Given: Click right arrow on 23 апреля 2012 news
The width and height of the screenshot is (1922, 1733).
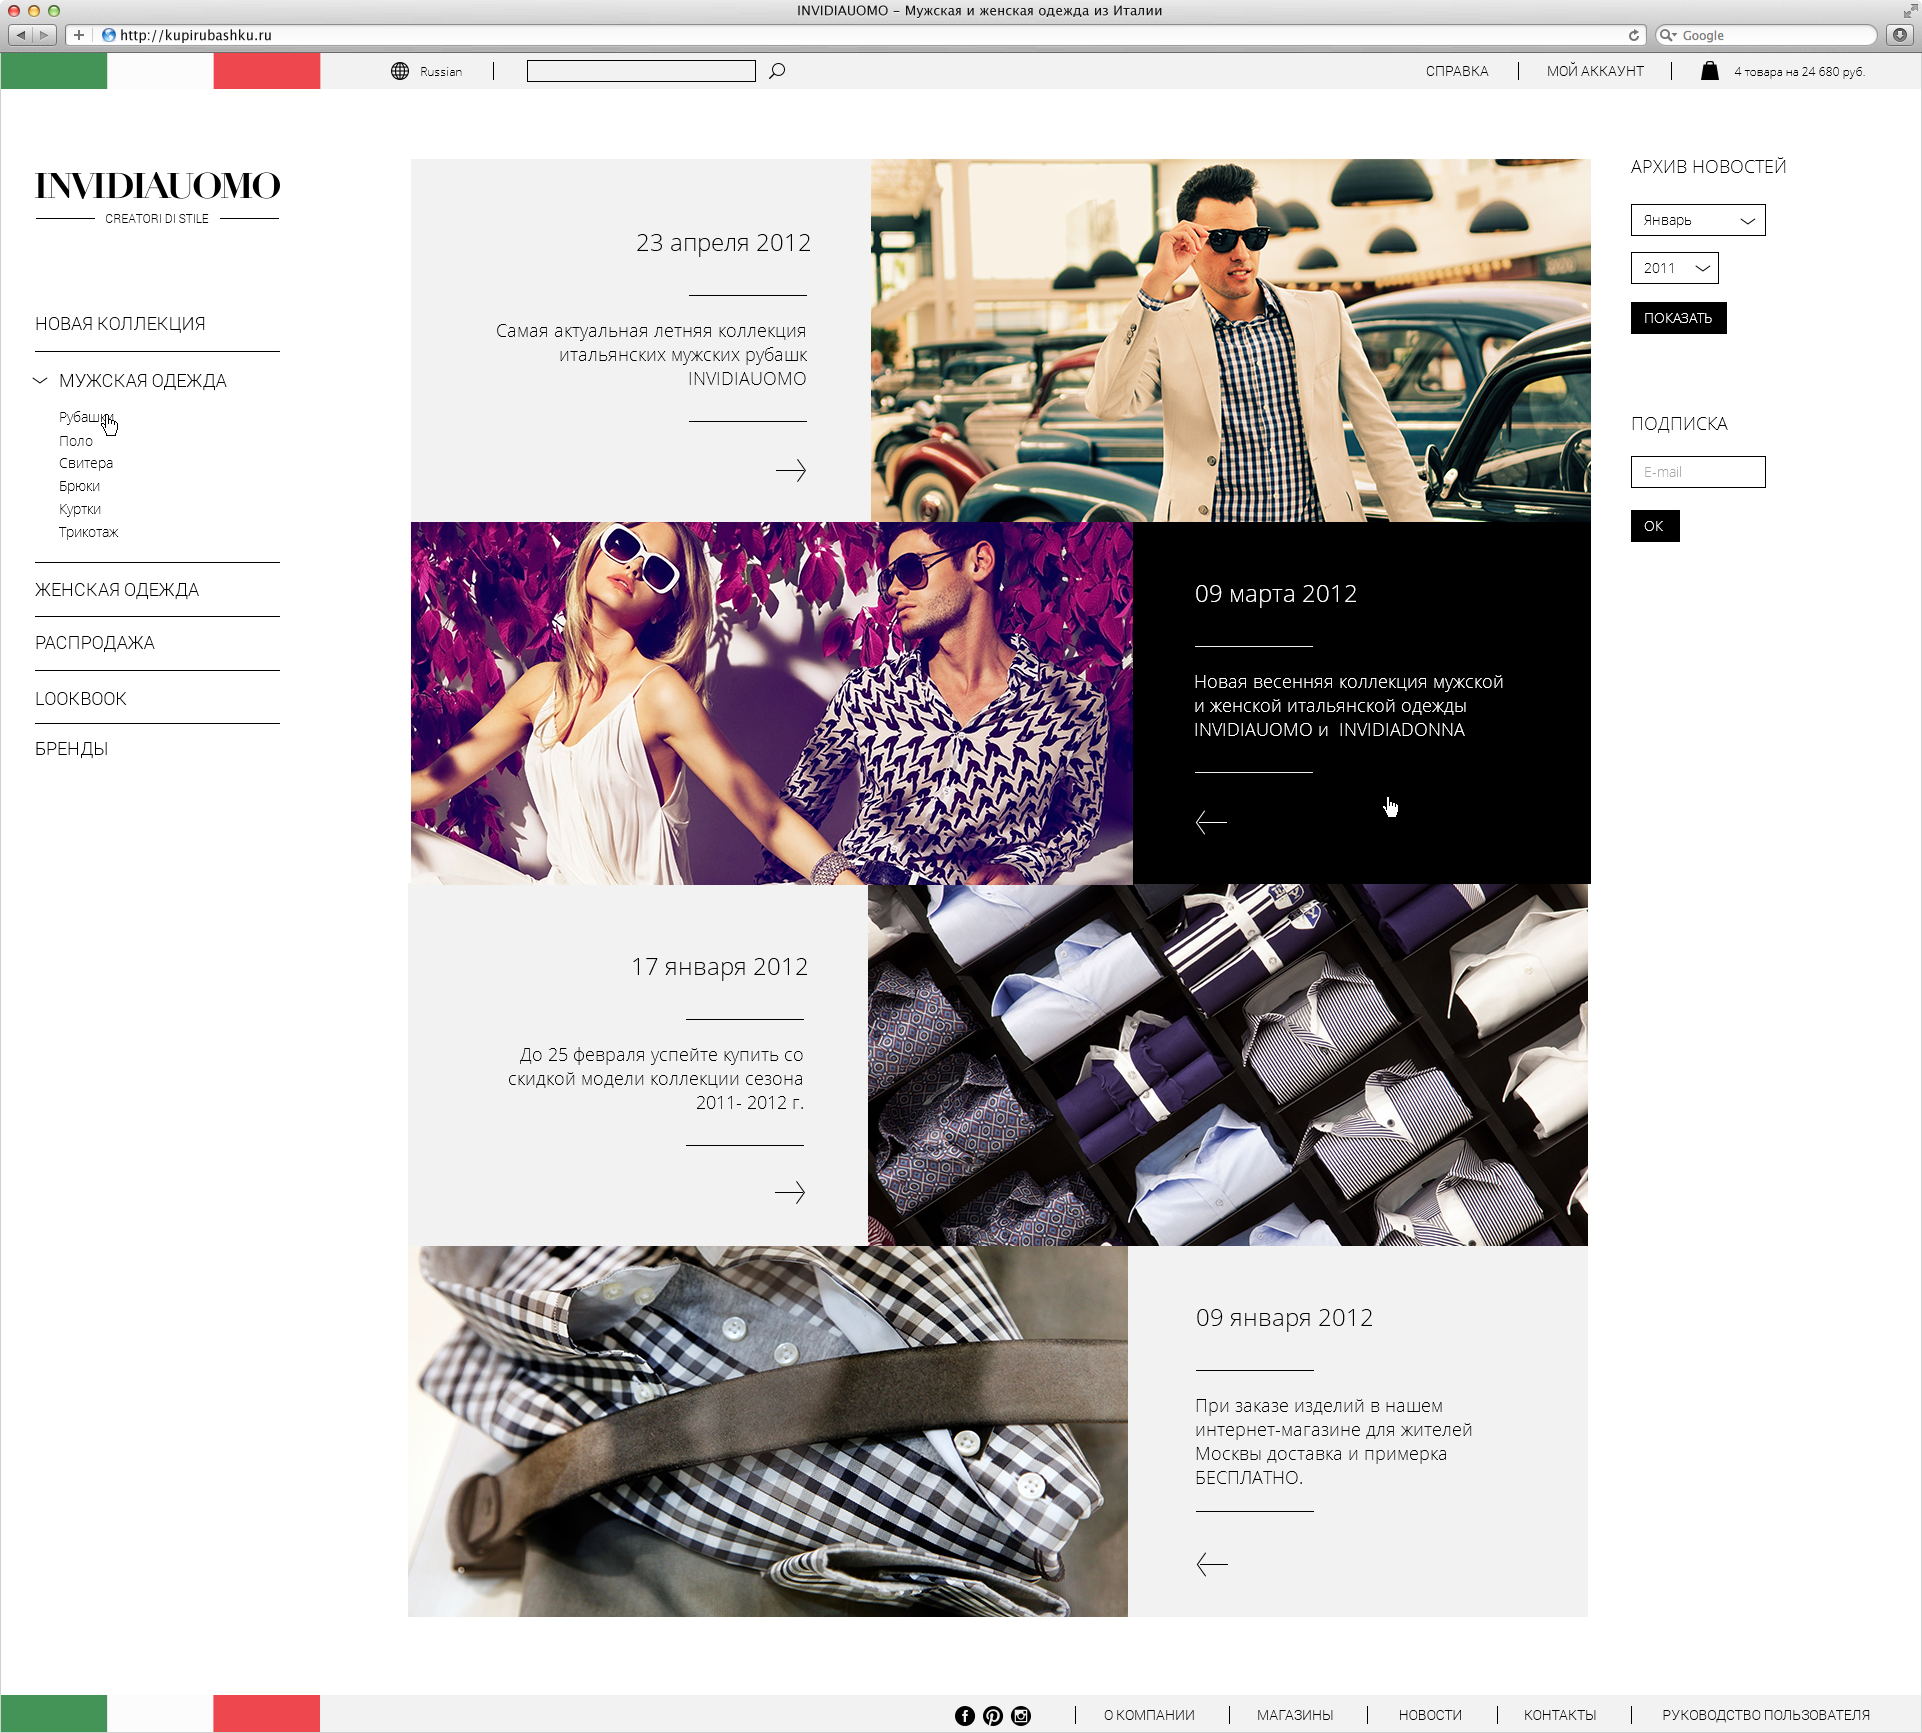Looking at the screenshot, I should [791, 470].
